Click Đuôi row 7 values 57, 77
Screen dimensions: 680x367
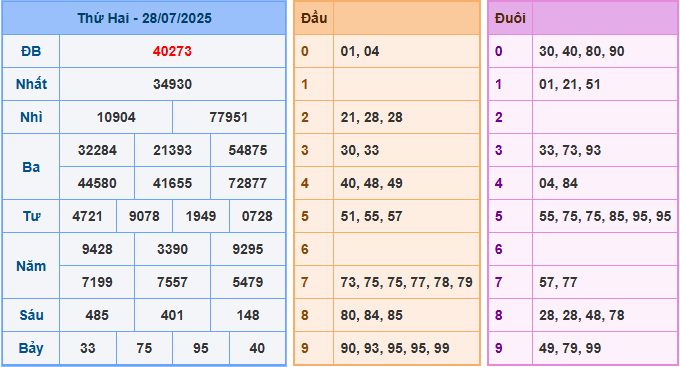coord(559,282)
